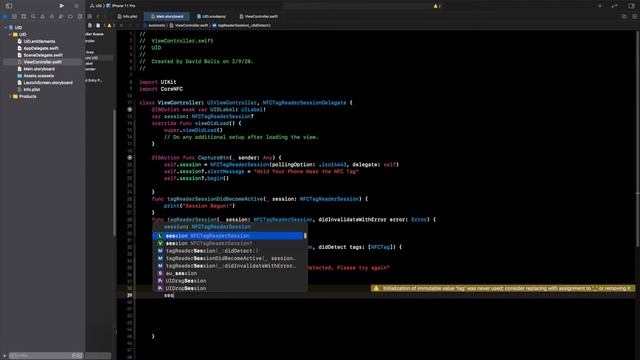Open UID.entitlements in the navigator
Screen dimensions: 640x360
pyautogui.click(x=36, y=41)
